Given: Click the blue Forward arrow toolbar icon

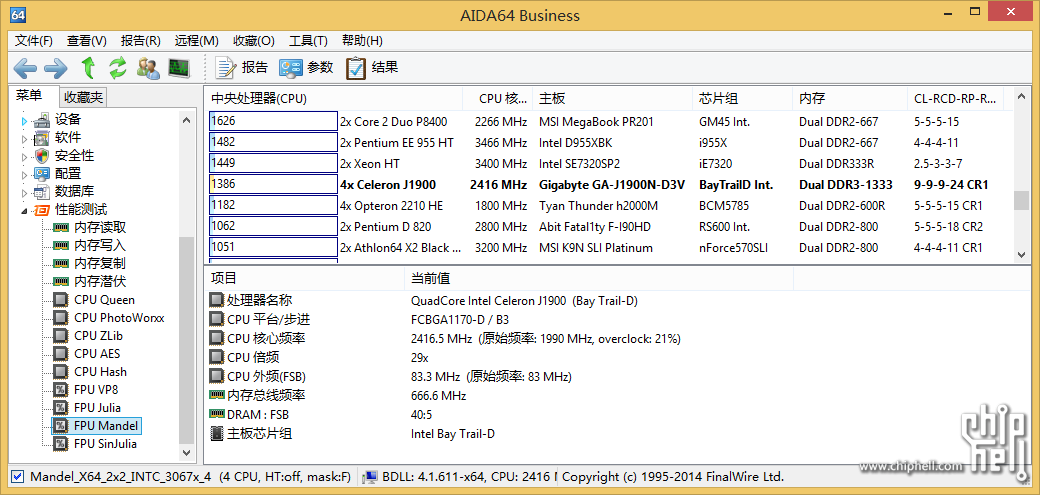Looking at the screenshot, I should [x=56, y=67].
